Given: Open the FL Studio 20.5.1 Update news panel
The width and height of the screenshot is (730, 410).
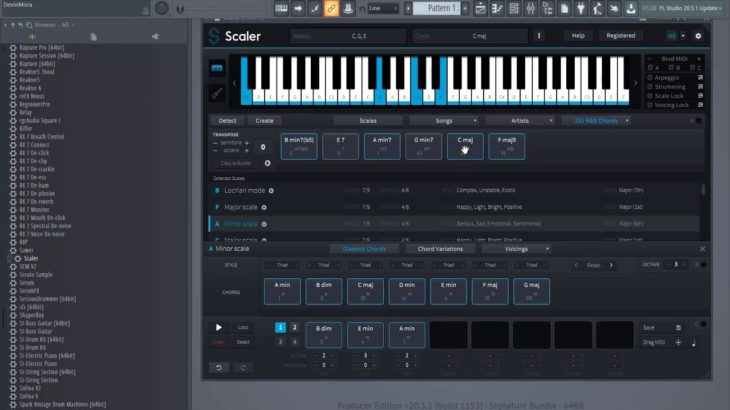Looking at the screenshot, I should (x=683, y=8).
